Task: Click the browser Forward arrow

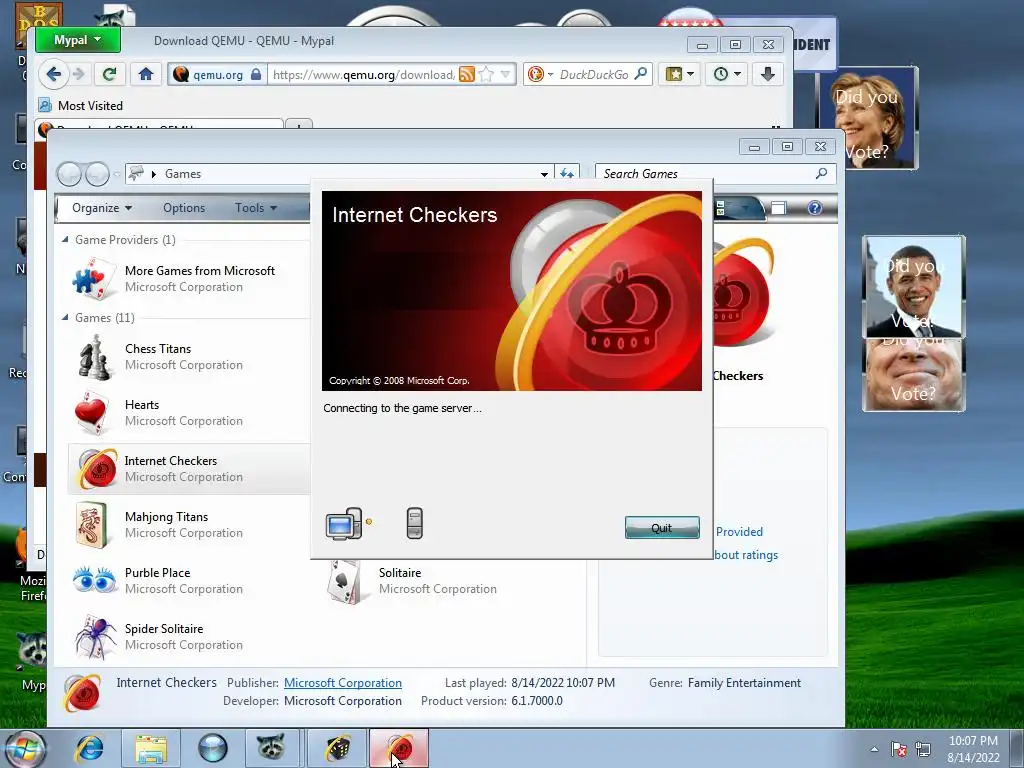Action: tap(79, 74)
